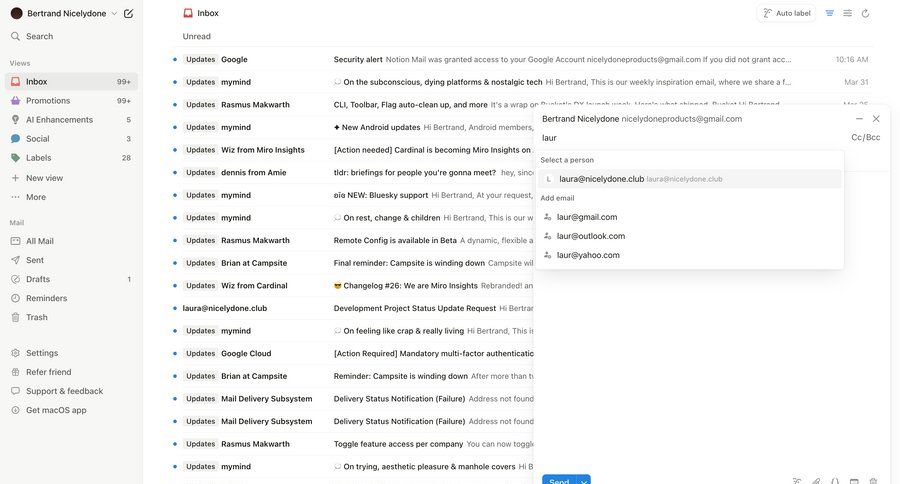Select laura@nicelydone.club from suggestions
This screenshot has height=484, width=900.
coord(690,179)
